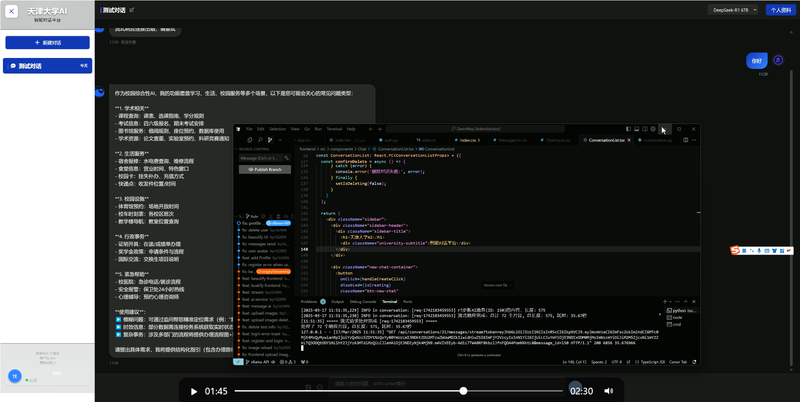800x402 pixels.
Task: Click the user avatar beside 你好 message
Action: coord(778,60)
